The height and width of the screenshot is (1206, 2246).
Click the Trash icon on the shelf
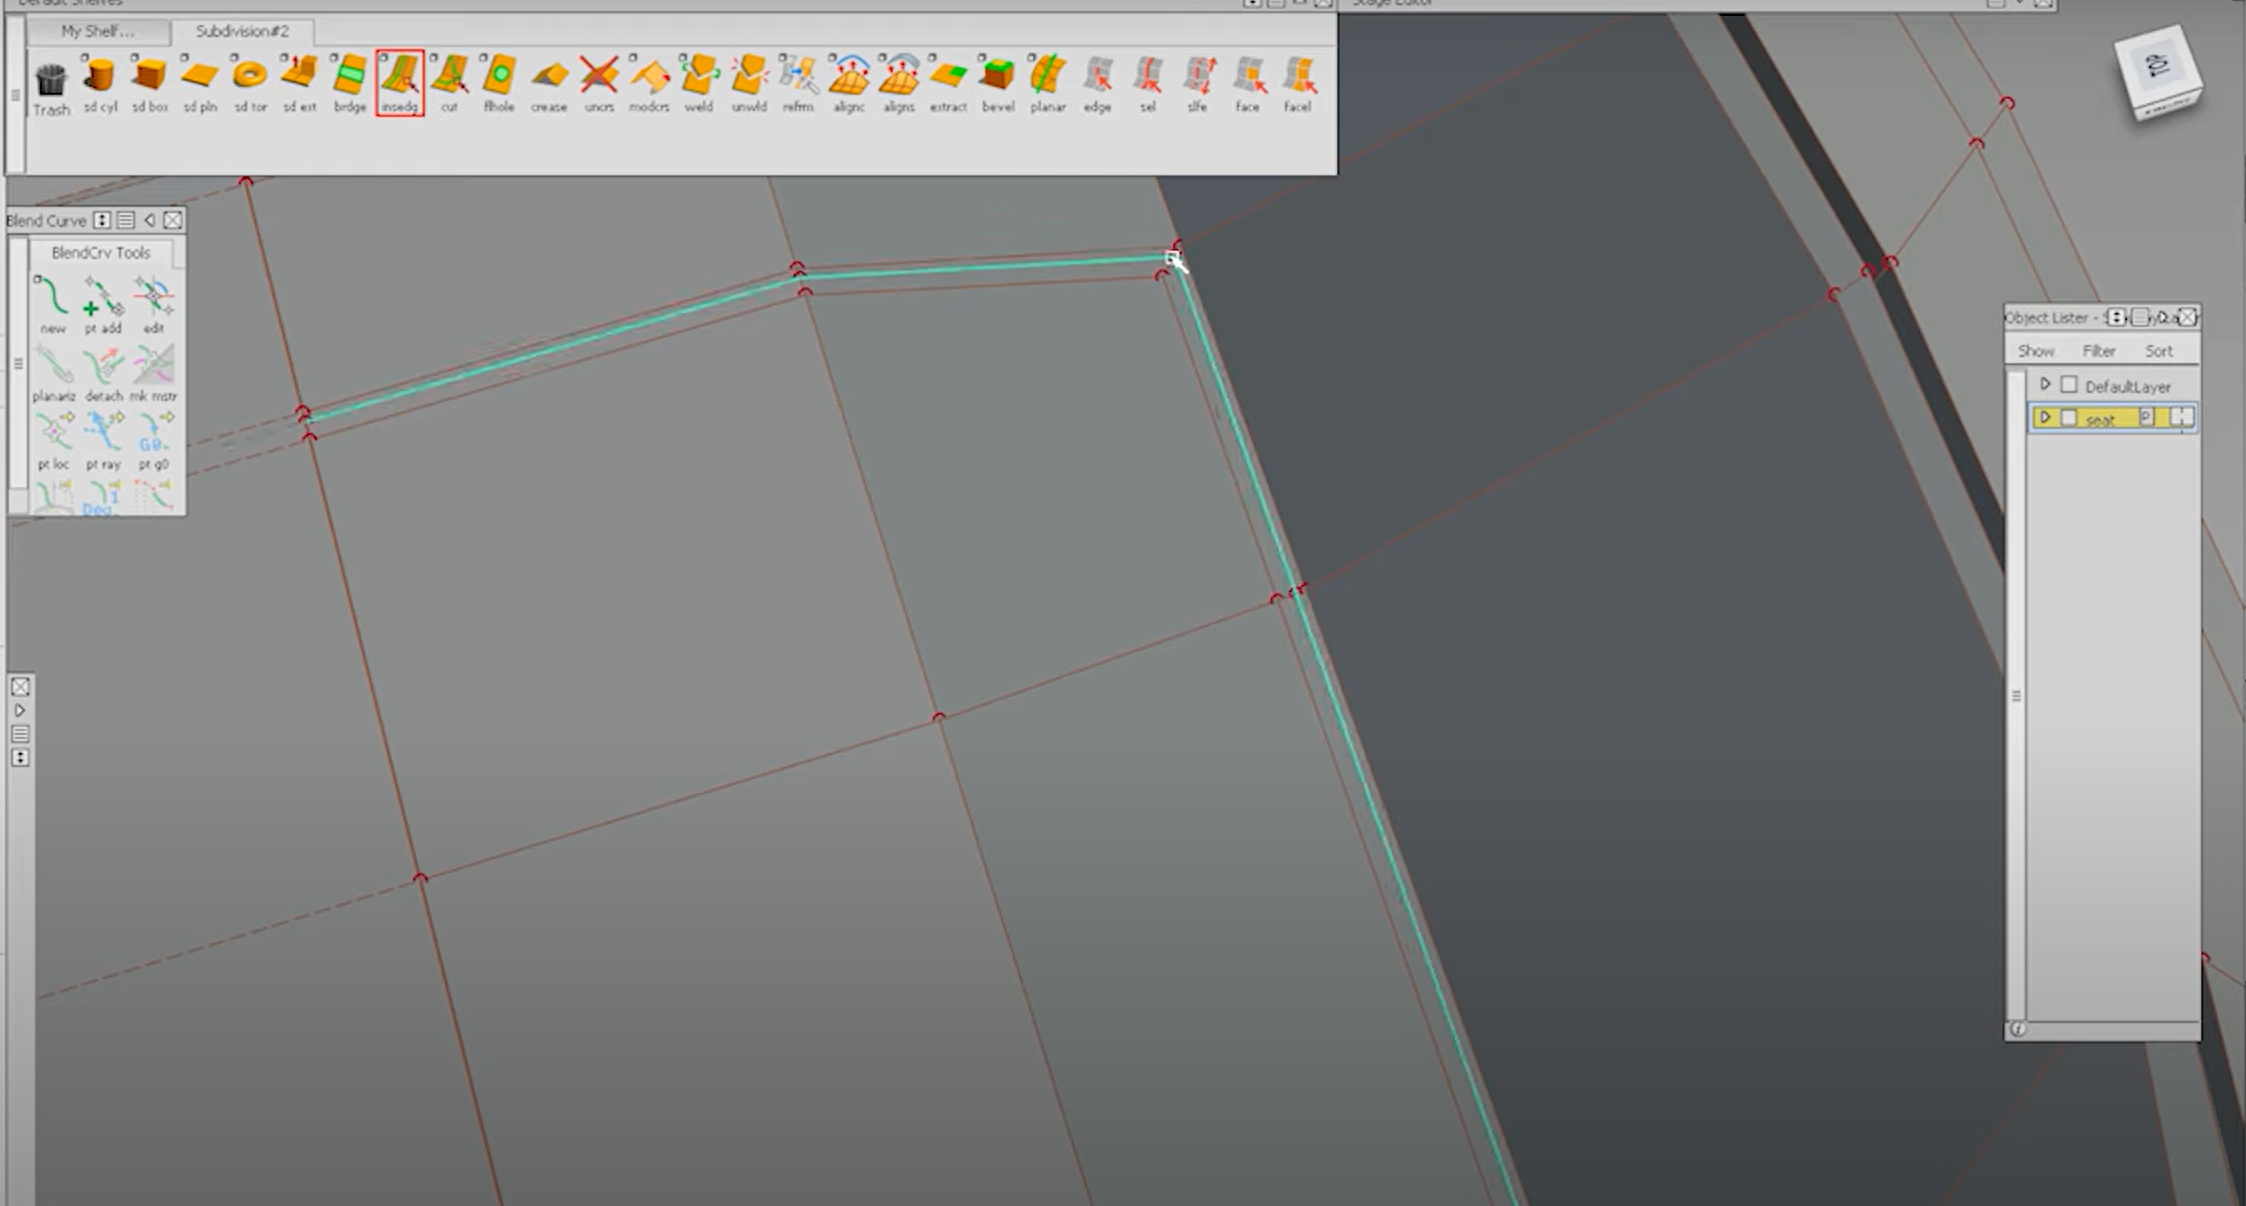[x=50, y=78]
